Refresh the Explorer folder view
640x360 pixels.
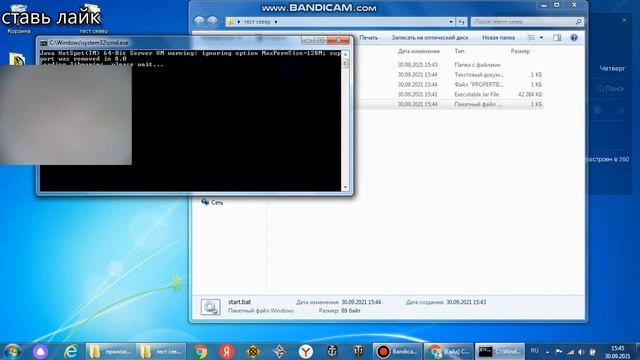(461, 22)
